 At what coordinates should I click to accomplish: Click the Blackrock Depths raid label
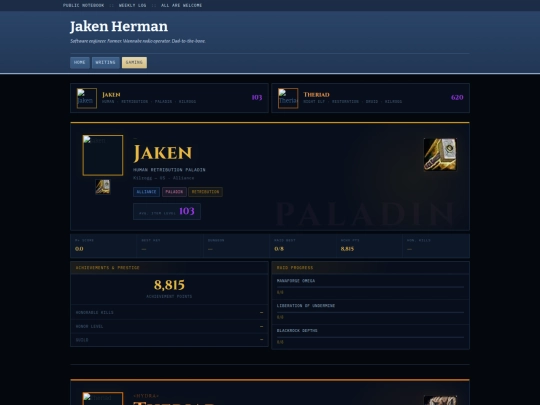click(297, 330)
